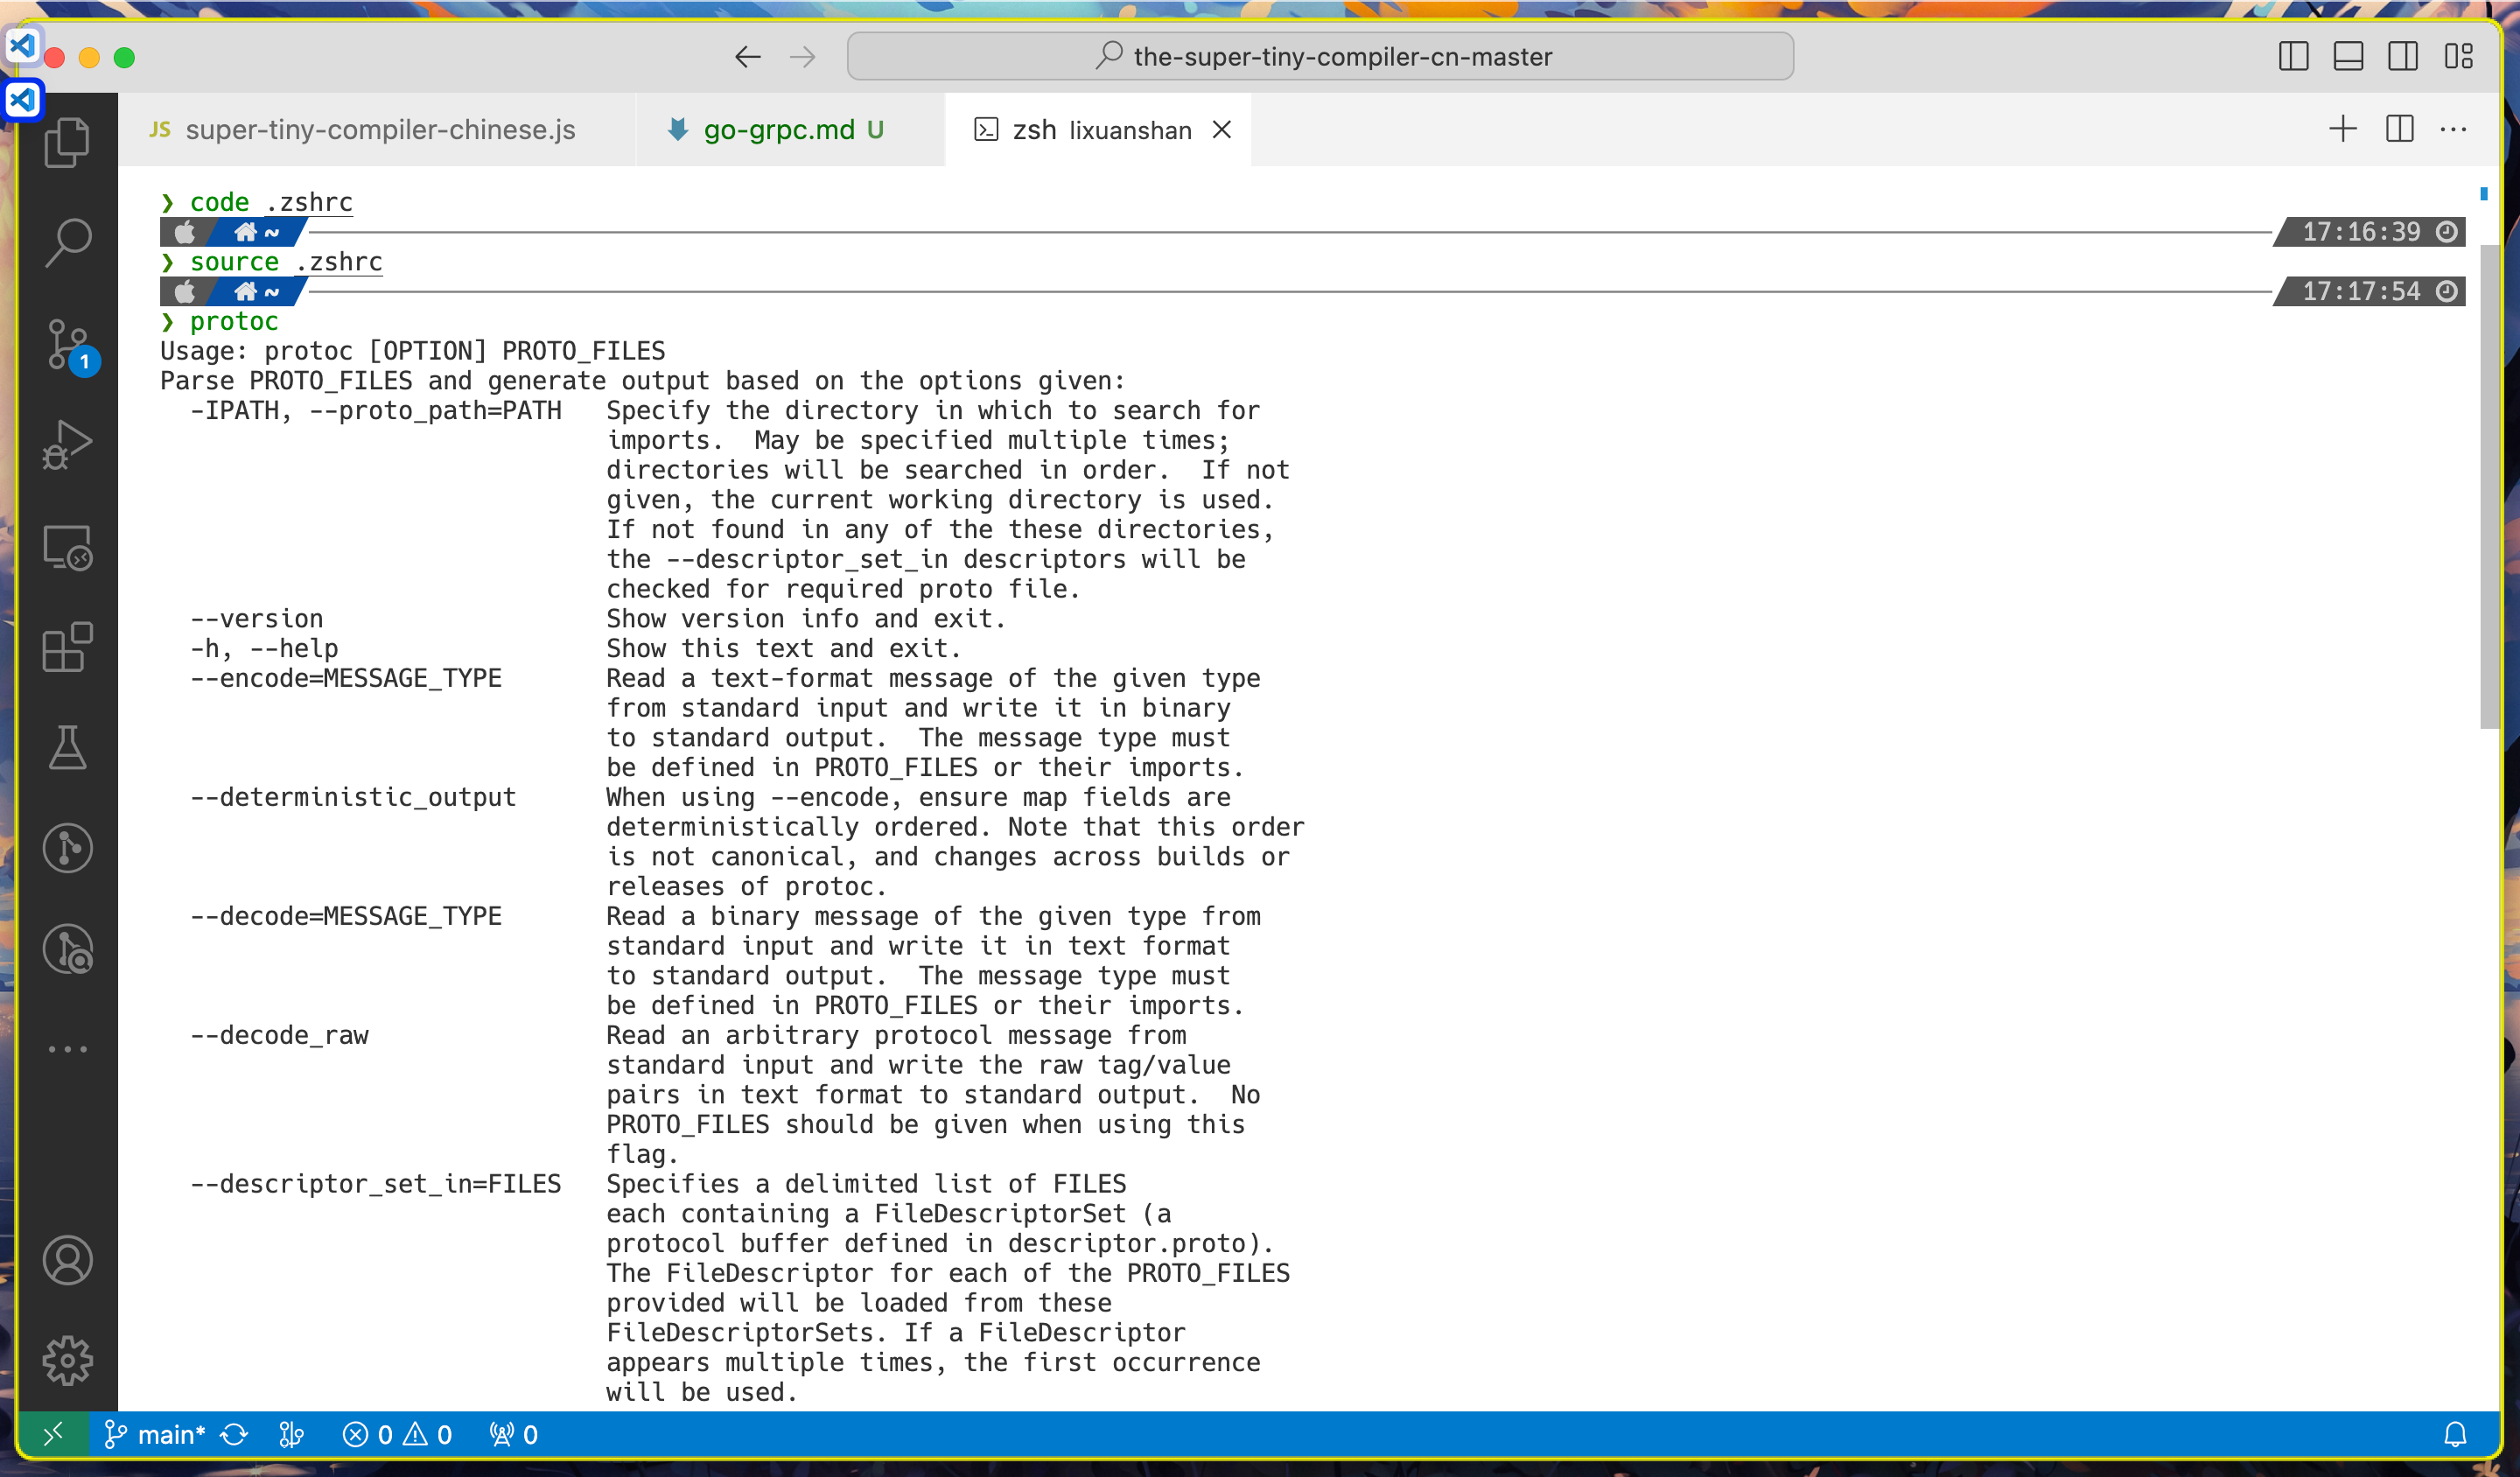Open remote window from status bar

pos(53,1434)
